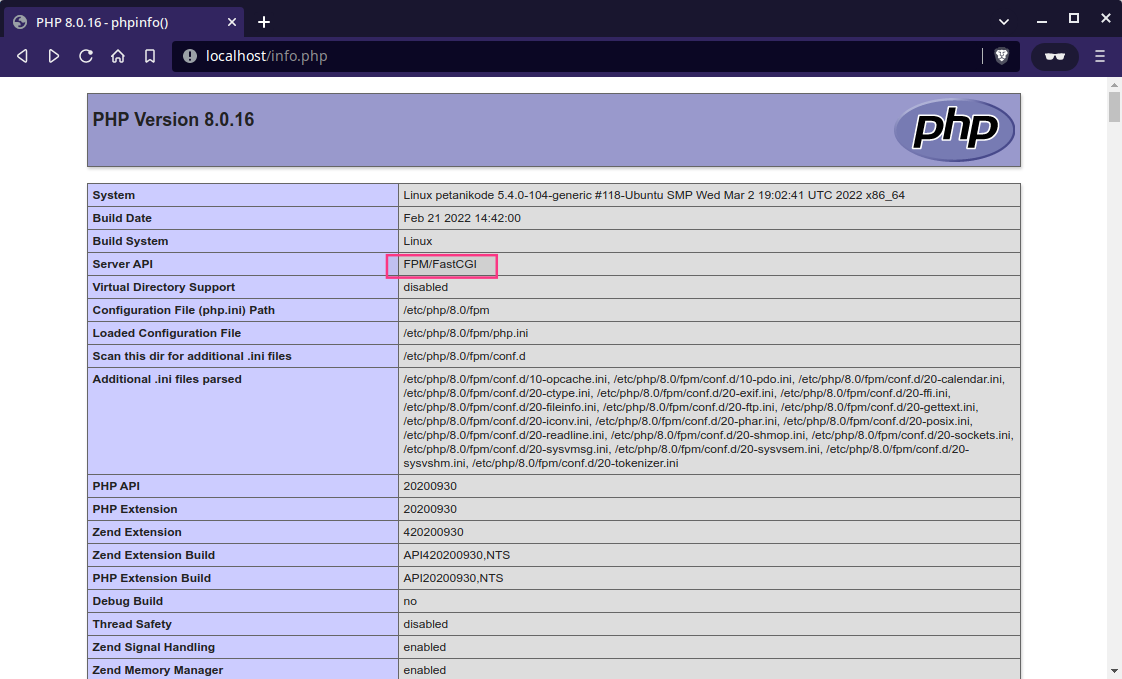Open the tab search dropdown chevron
Viewport: 1122px width, 679px height.
pos(1004,21)
